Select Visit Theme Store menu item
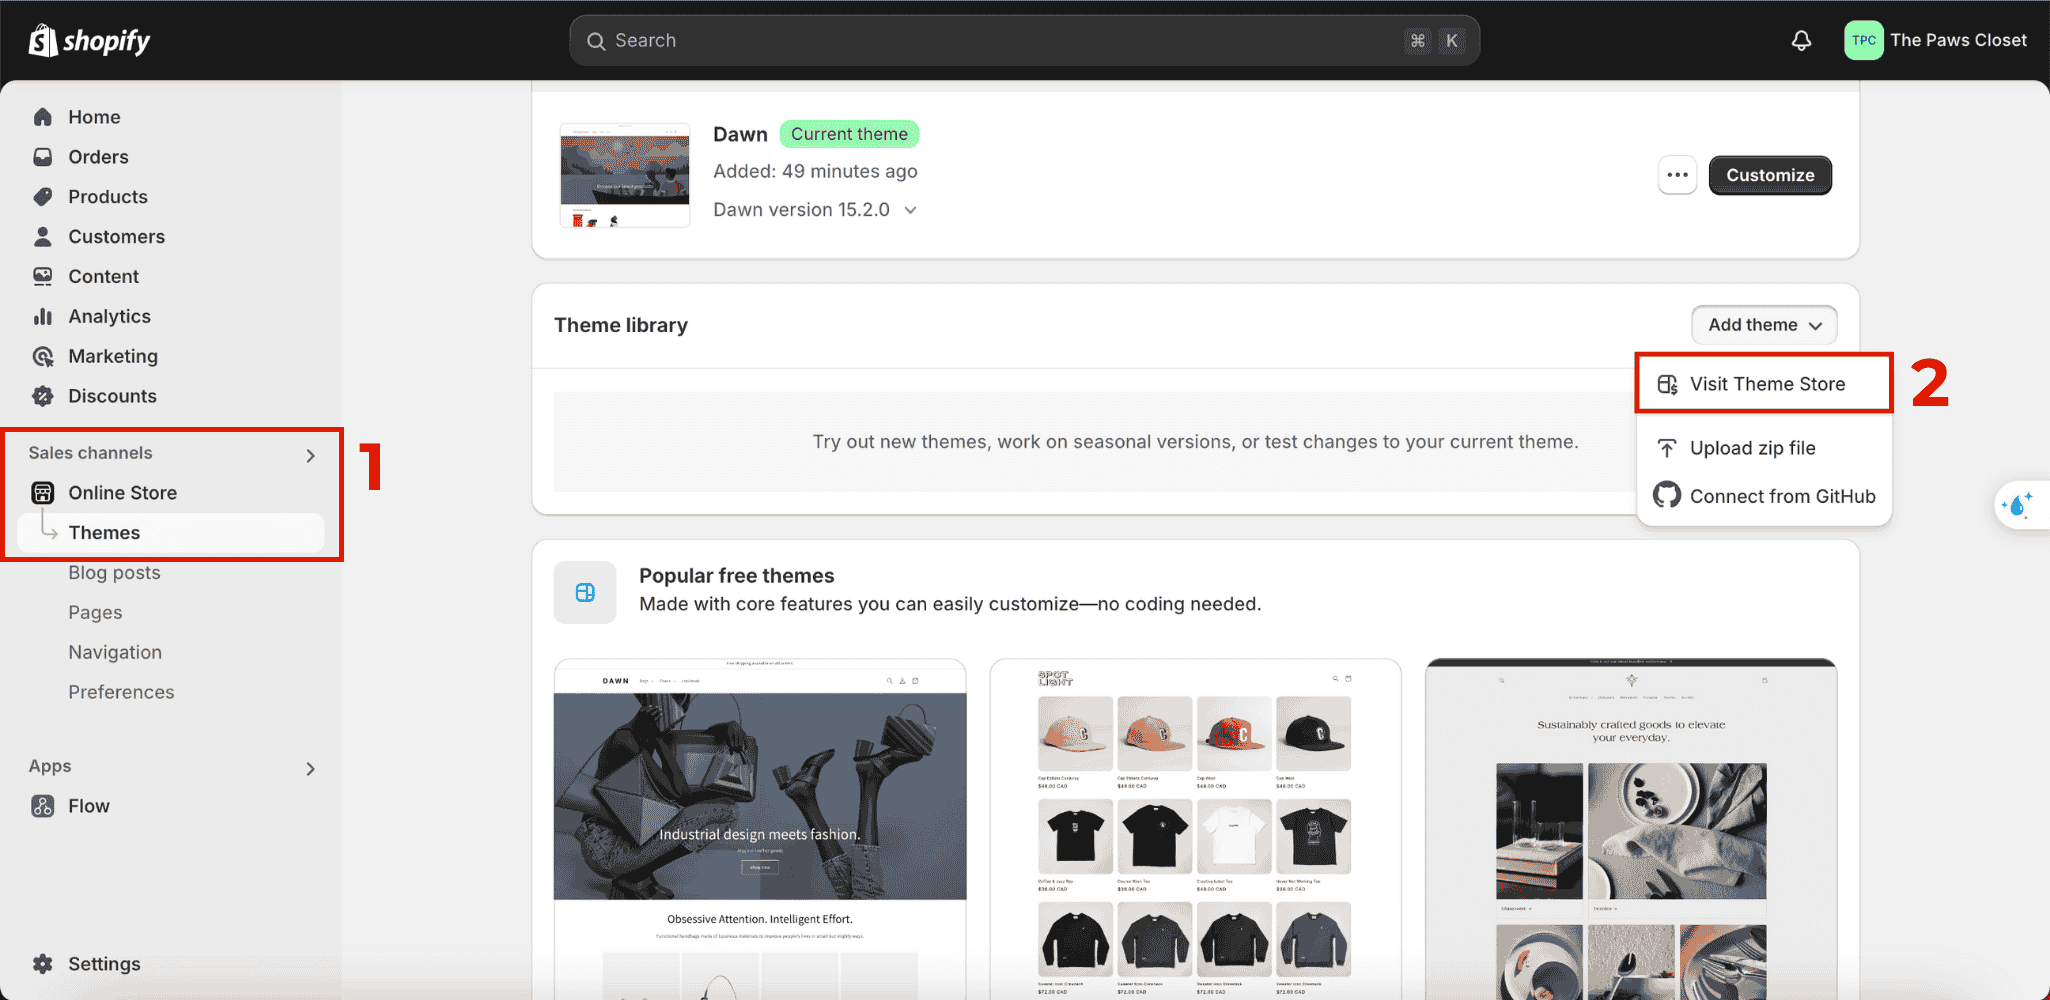This screenshot has width=2050, height=1000. (x=1764, y=384)
